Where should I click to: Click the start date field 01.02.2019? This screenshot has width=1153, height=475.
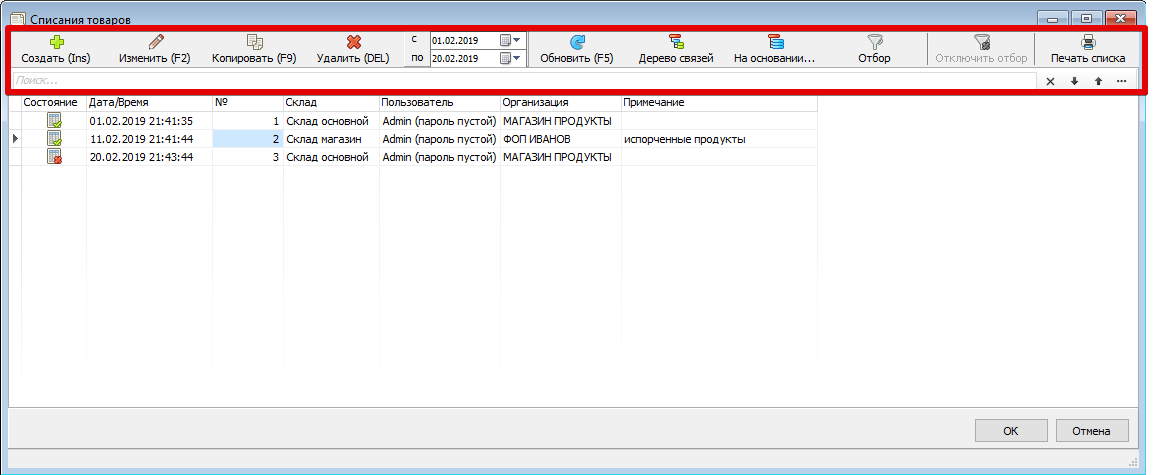tap(464, 40)
